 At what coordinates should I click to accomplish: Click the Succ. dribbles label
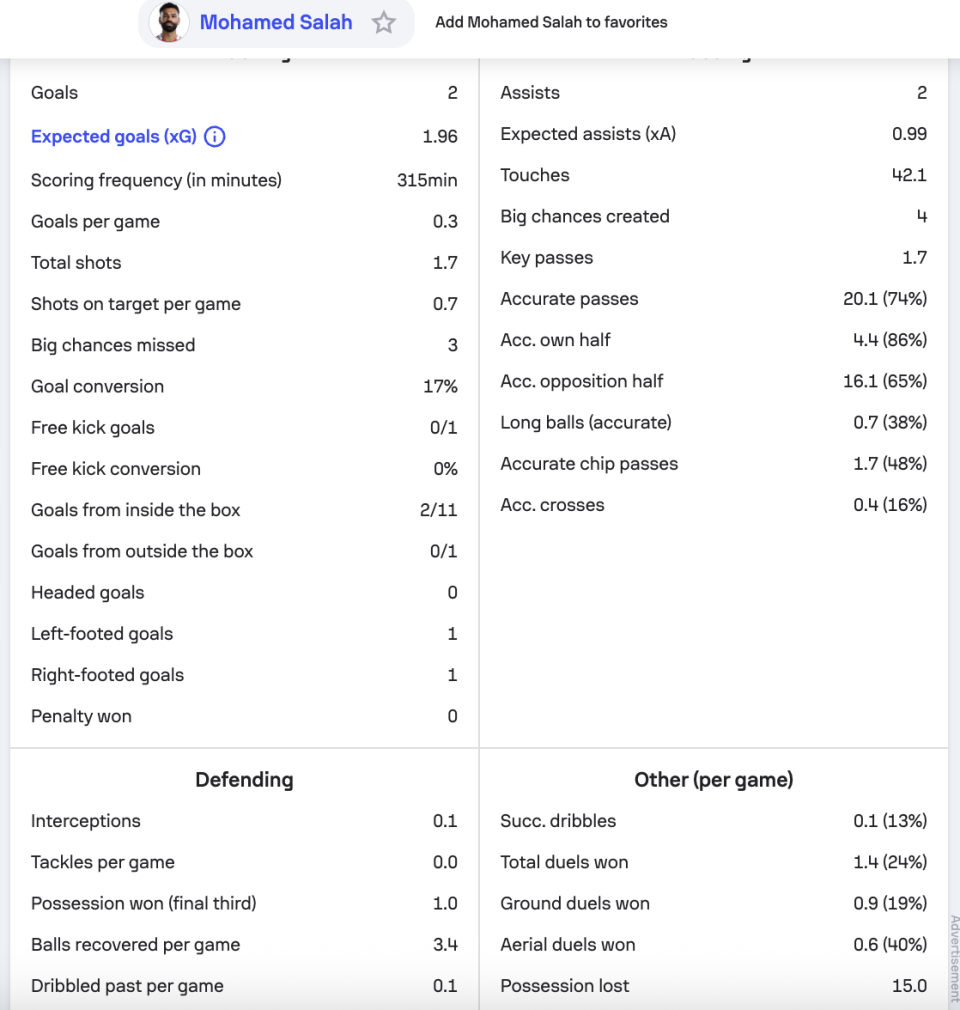558,821
